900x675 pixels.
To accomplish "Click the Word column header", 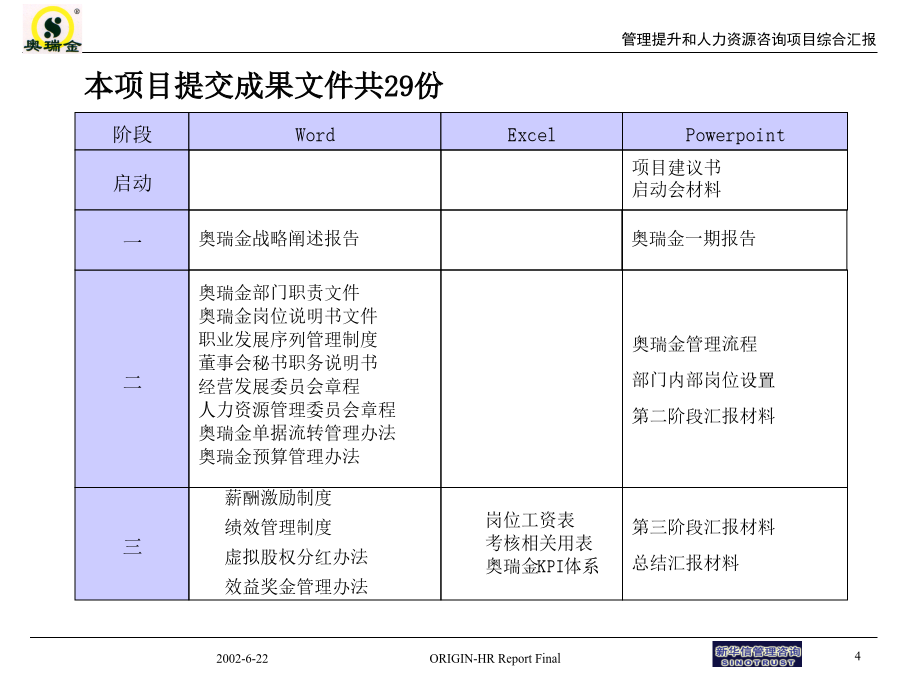I will coord(315,134).
